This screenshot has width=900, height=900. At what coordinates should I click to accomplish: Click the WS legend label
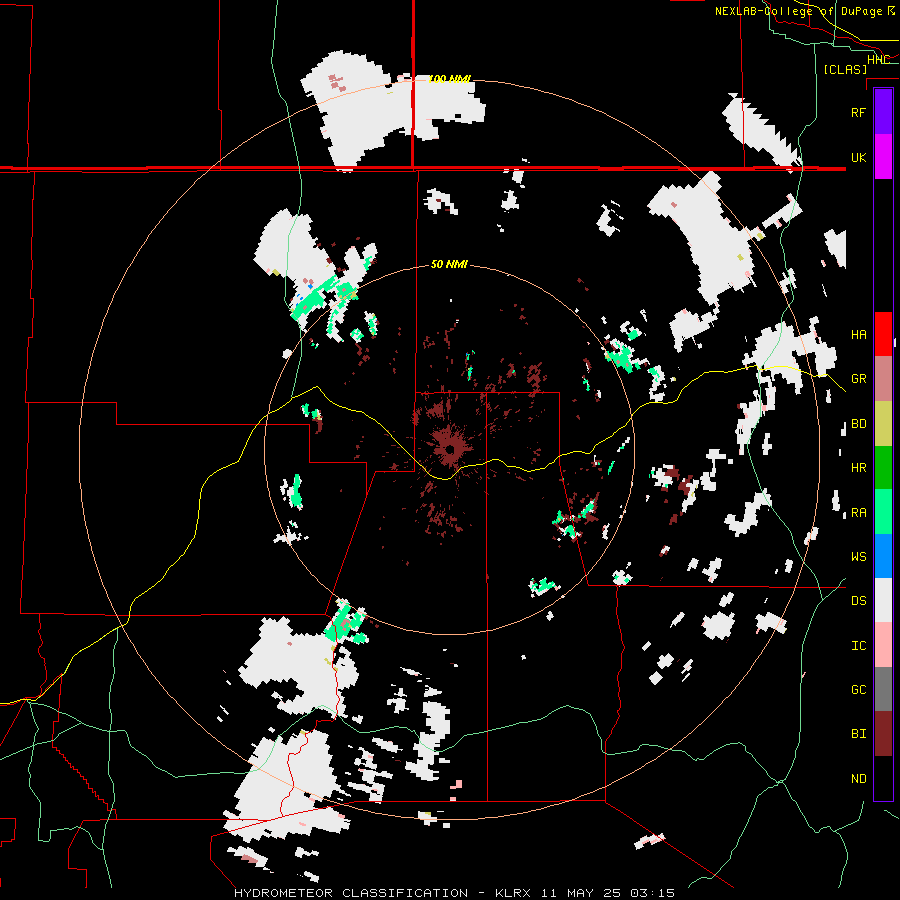(x=858, y=557)
